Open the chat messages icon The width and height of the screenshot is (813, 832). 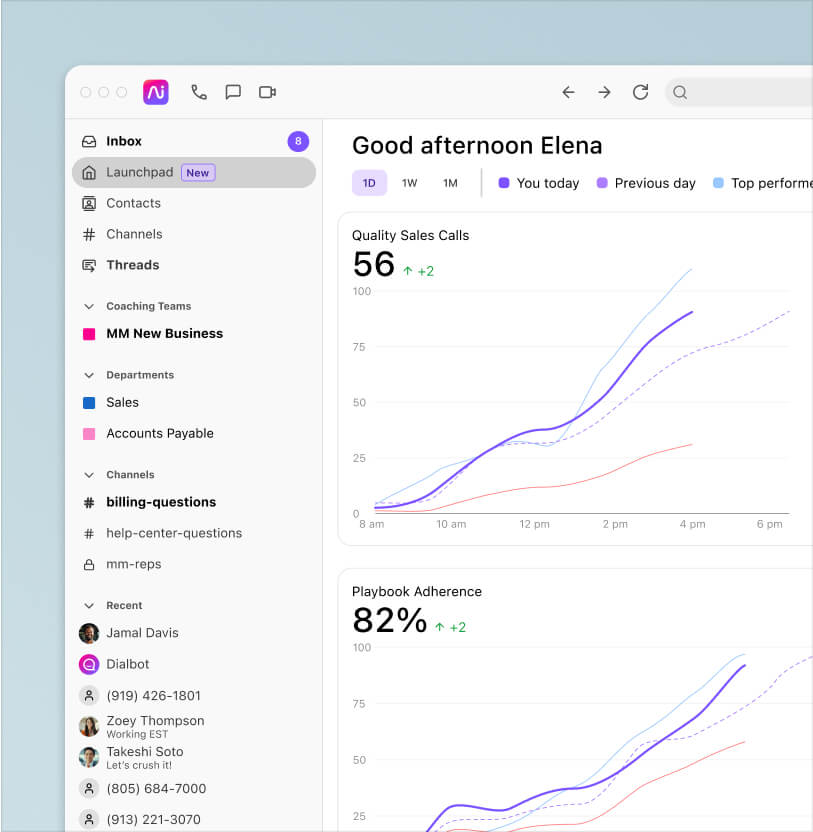pos(233,92)
